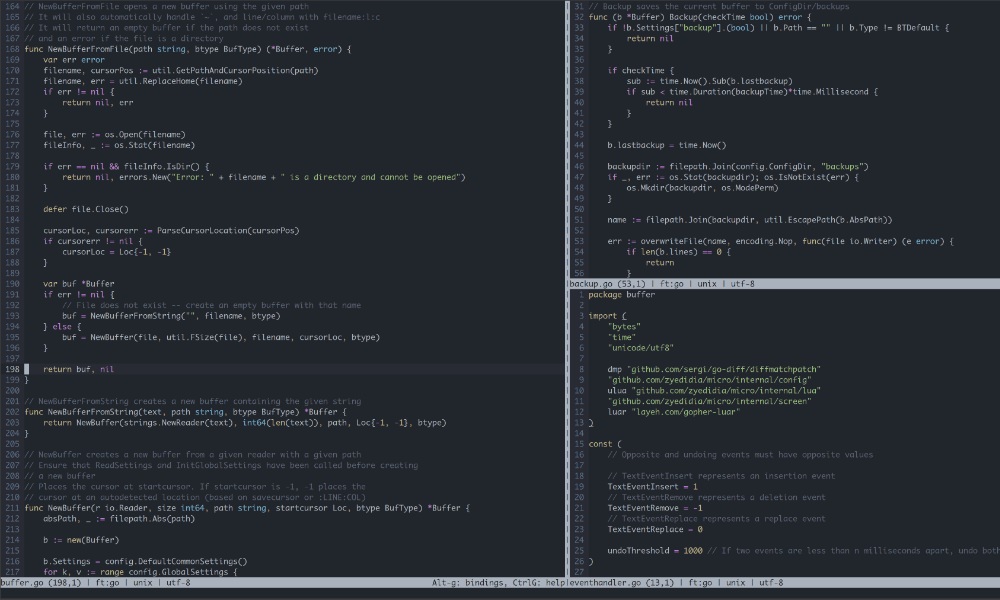Click the utf-8 encoding indicator for eventhandler.go
The width and height of the screenshot is (1000, 600).
click(770, 580)
